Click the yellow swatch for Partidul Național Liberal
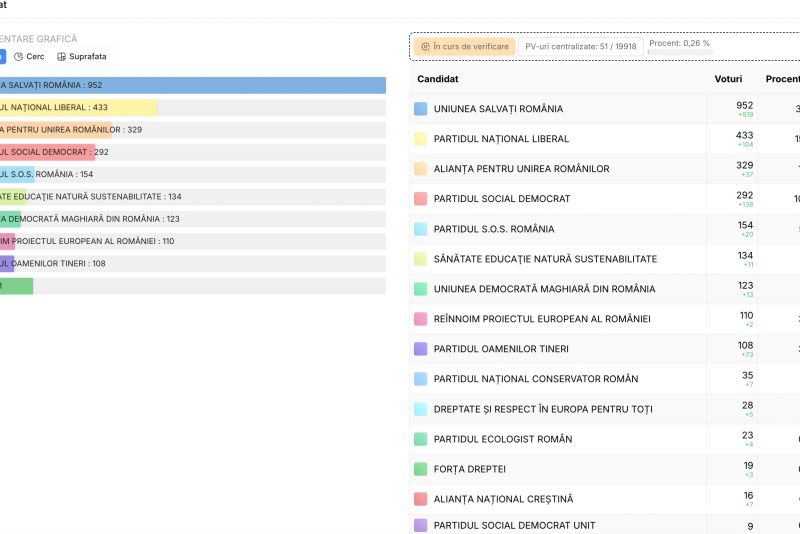The image size is (800, 534). [421, 139]
